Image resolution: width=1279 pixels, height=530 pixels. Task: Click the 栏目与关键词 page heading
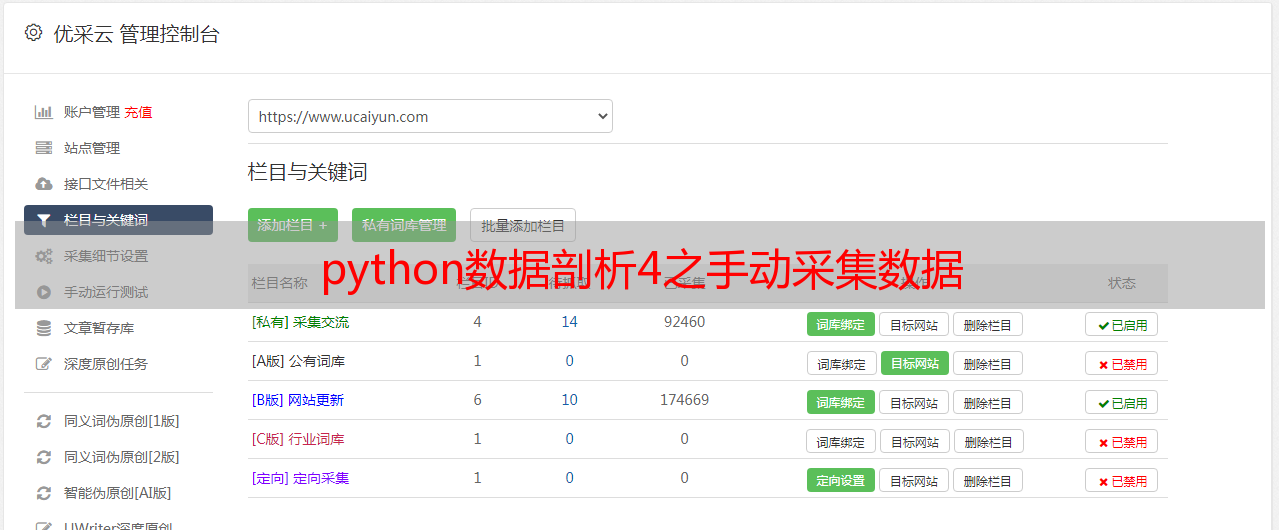click(307, 172)
